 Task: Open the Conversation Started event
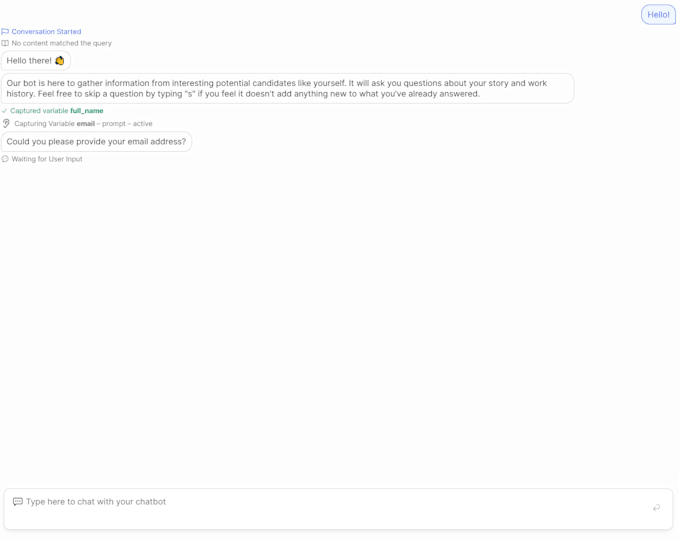[x=46, y=32]
